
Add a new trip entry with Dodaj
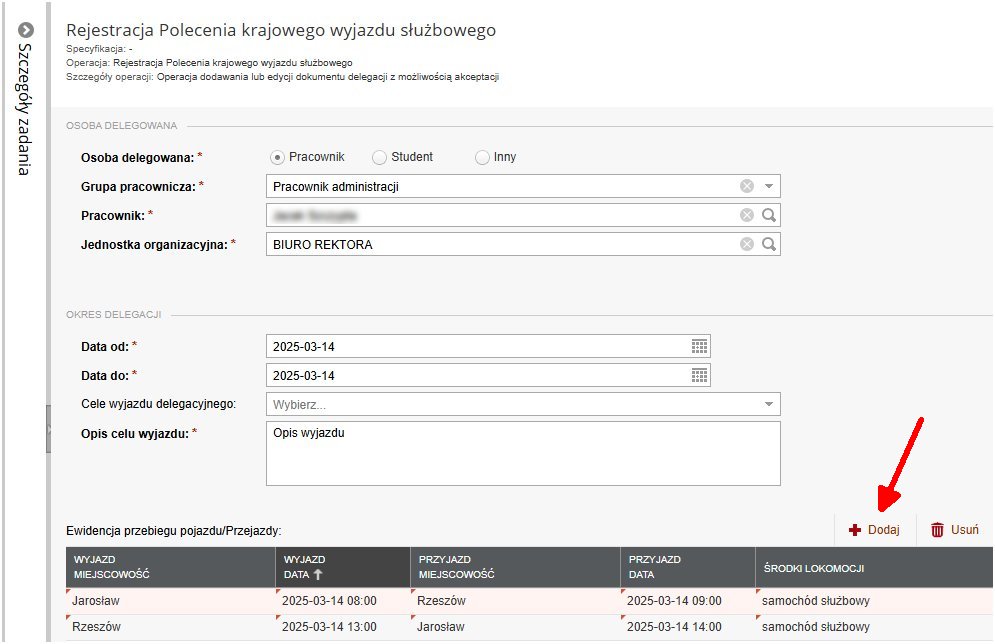[x=874, y=530]
